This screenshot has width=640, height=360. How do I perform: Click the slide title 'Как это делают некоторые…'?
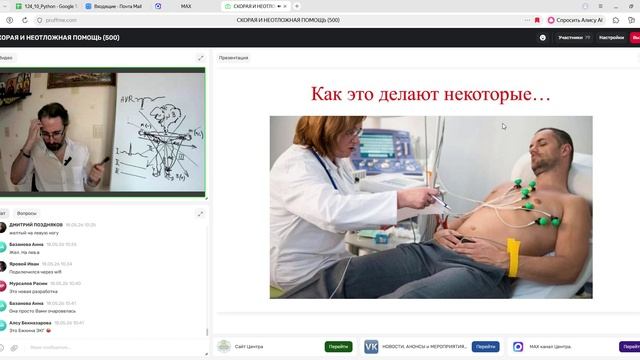(431, 94)
